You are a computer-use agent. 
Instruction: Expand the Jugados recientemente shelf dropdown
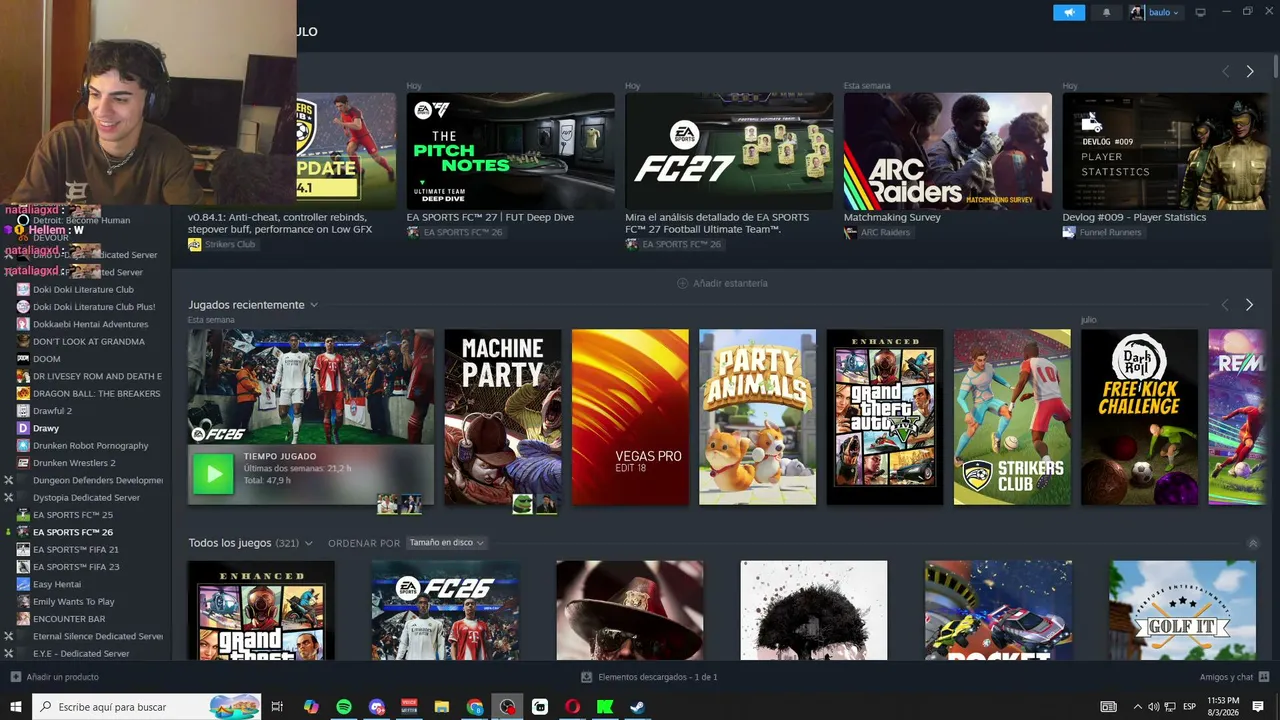(313, 305)
